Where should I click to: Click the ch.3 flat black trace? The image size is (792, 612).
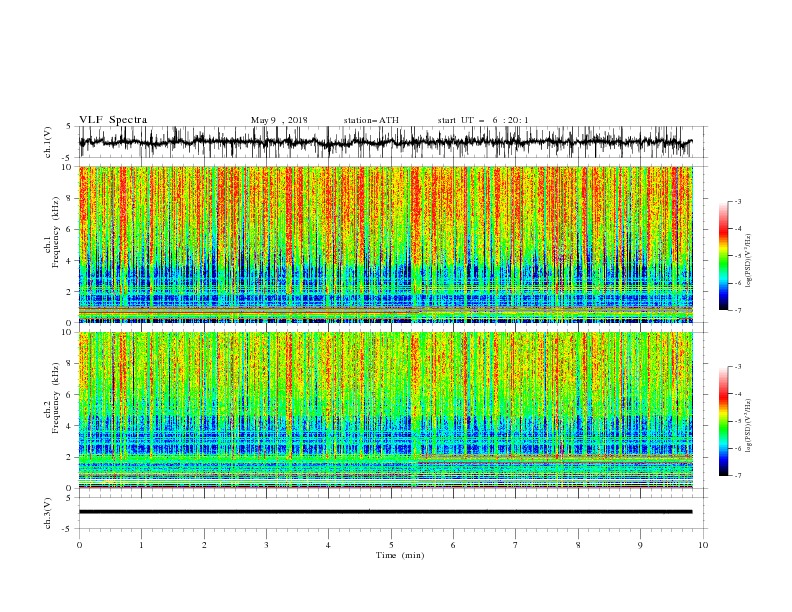(385, 512)
